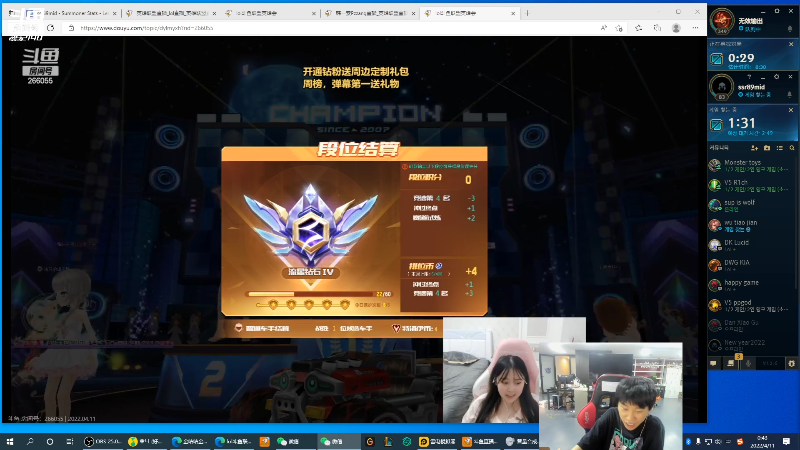
Task: Select friend DWG KIA
Action: tap(752, 265)
